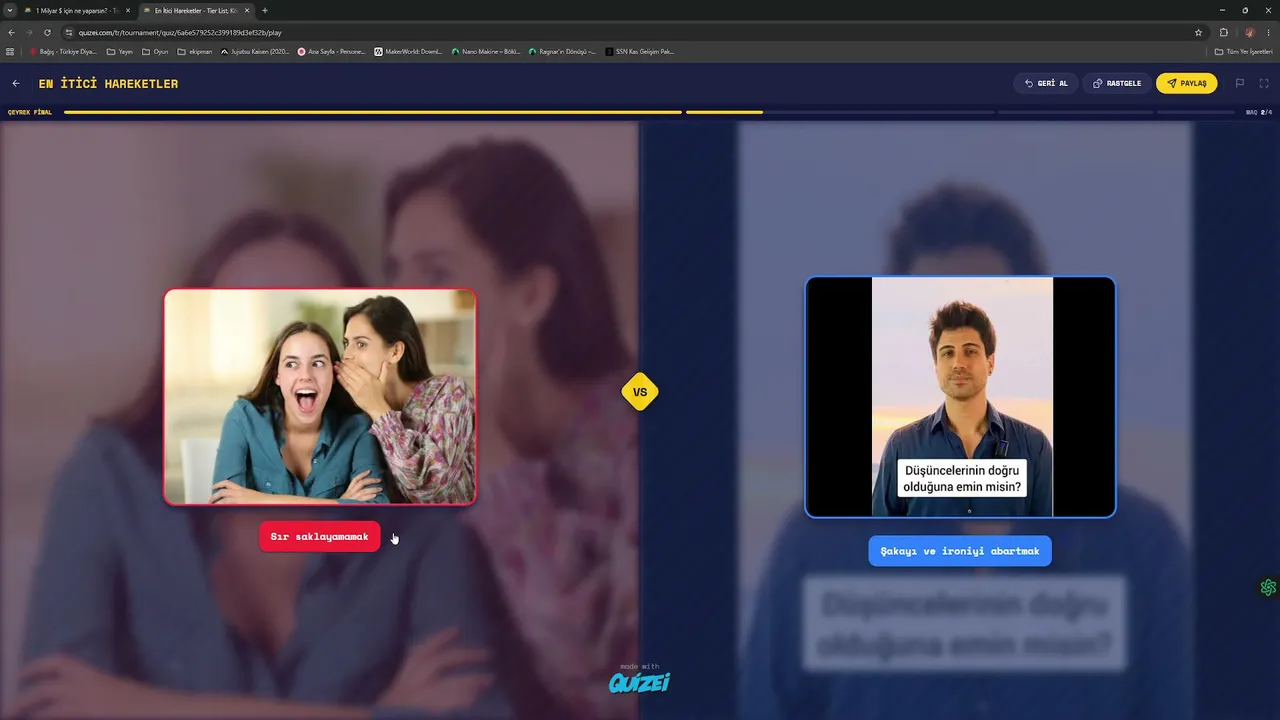Open the 'Ana Sayfa - Persone...' bookmark

point(332,51)
